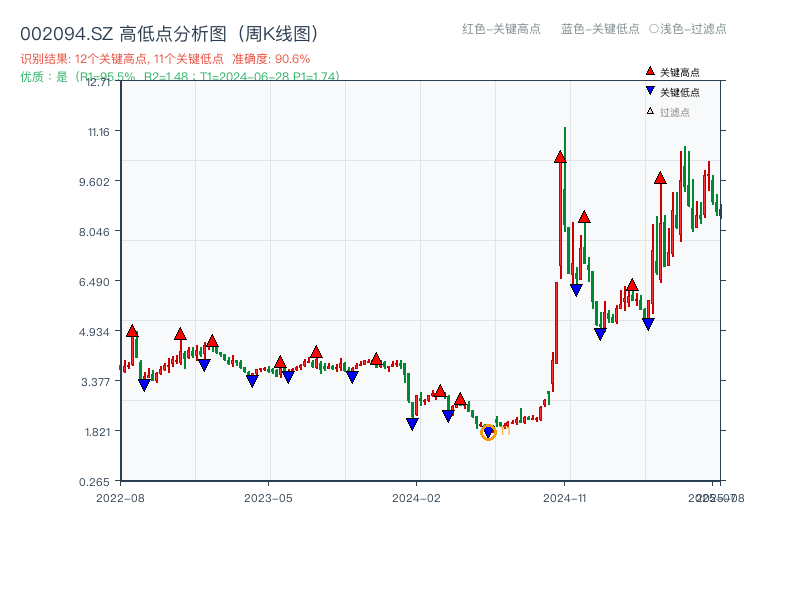Click the blue 关键低点 legend triangle icon
This screenshot has width=800, height=600.
coord(650,91)
